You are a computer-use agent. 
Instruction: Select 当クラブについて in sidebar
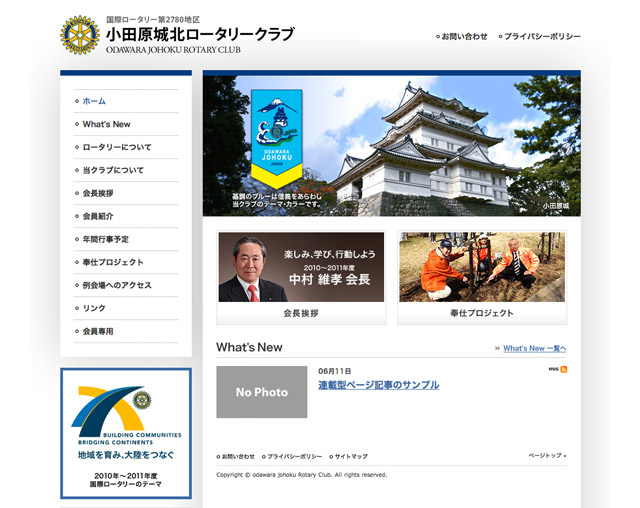point(113,170)
